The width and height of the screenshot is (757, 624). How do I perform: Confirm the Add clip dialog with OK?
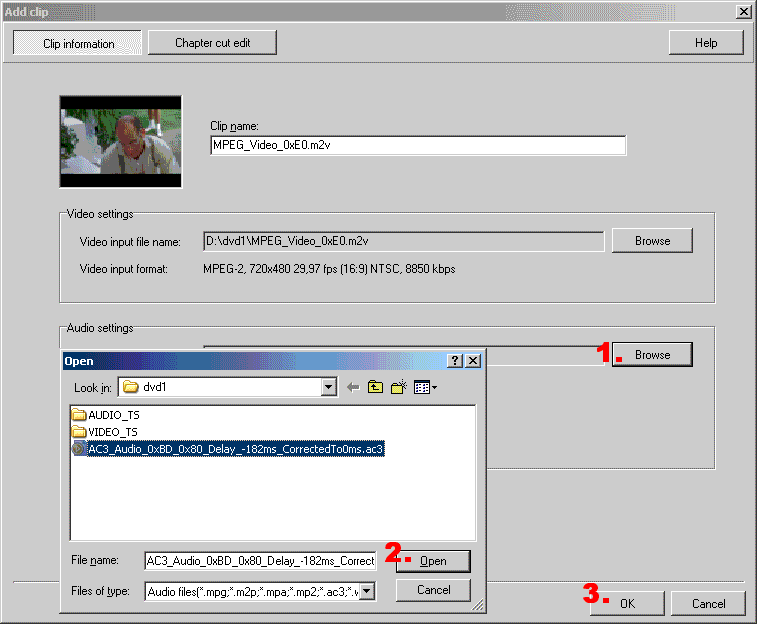coord(627,603)
